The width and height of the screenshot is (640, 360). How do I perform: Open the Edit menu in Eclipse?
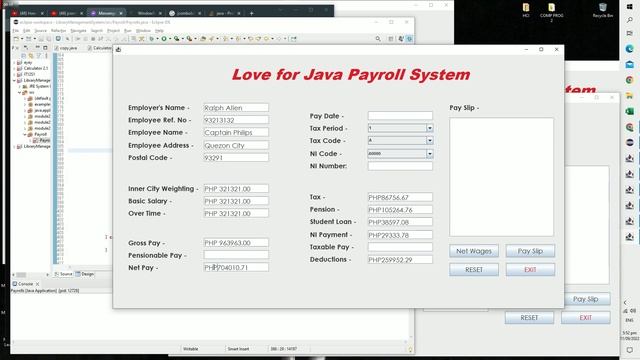(x=27, y=31)
